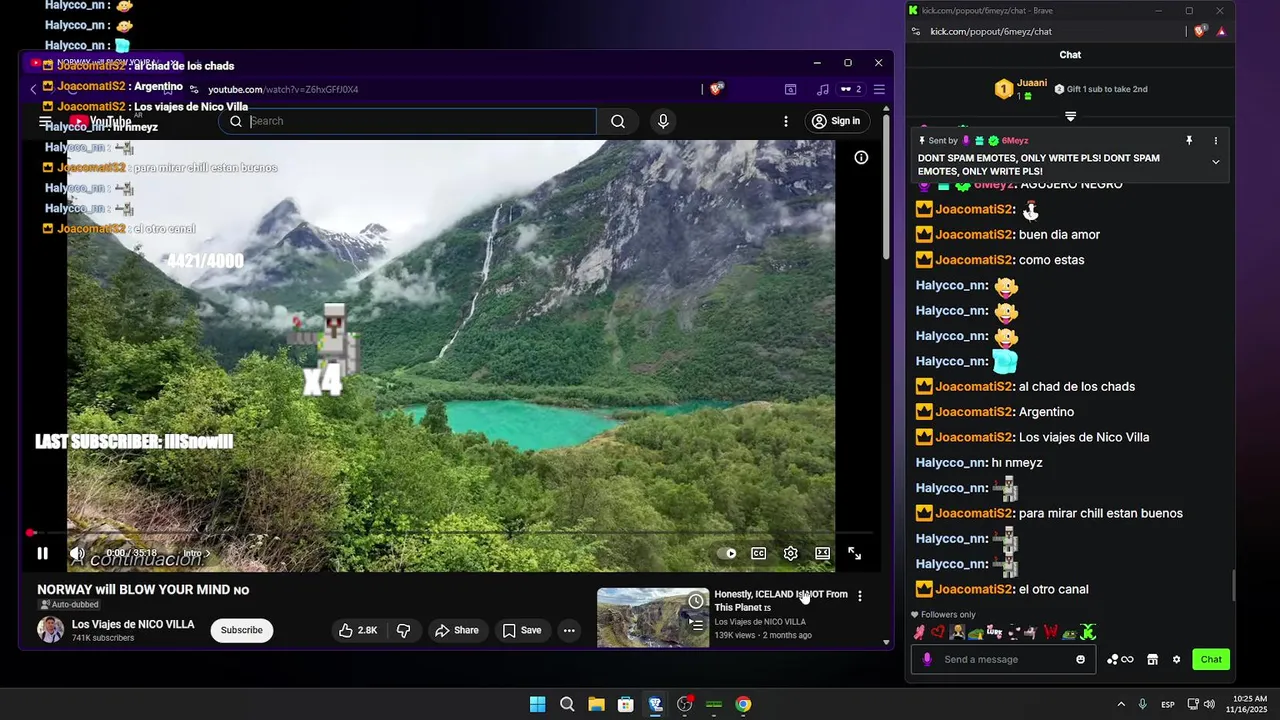1280x720 pixels.
Task: Open File Explorer from taskbar
Action: 596,704
